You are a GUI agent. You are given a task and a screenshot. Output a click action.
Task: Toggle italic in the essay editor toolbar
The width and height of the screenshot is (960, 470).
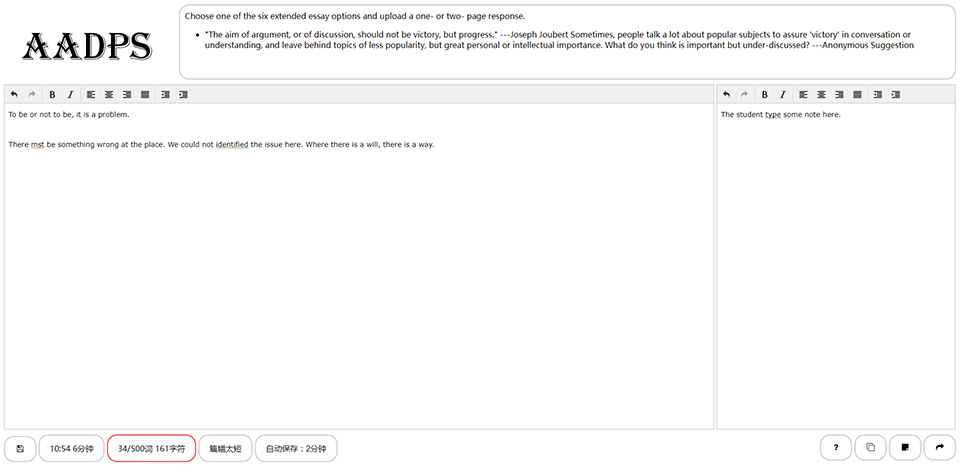[70, 95]
